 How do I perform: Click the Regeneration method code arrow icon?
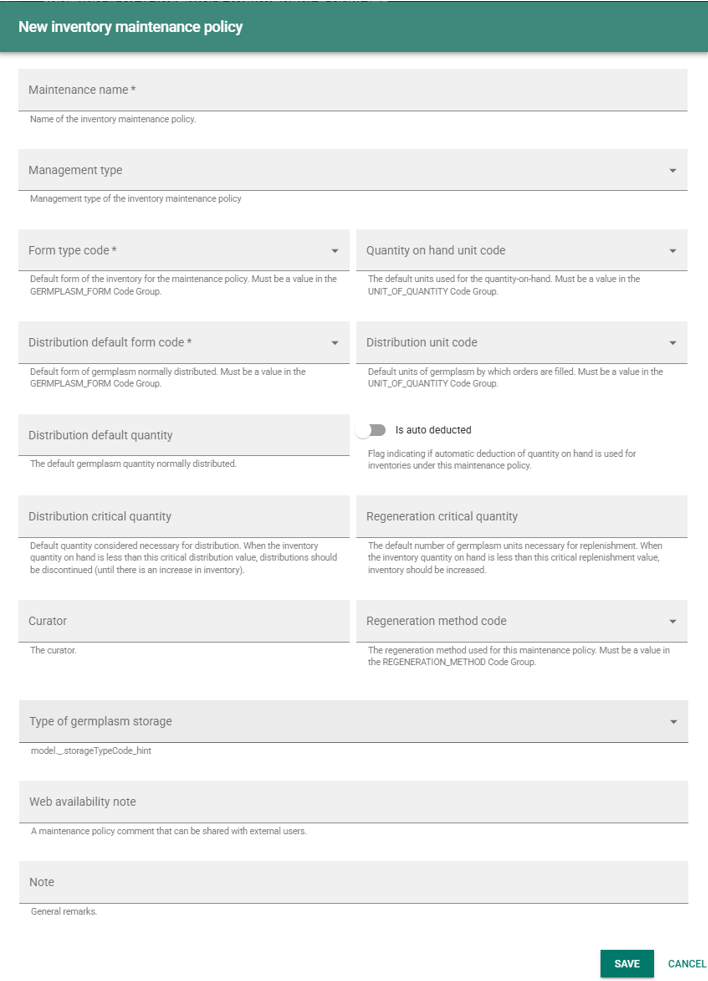673,622
